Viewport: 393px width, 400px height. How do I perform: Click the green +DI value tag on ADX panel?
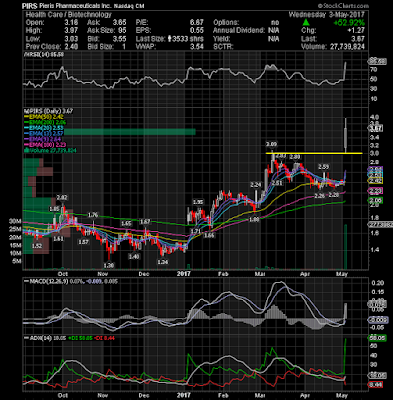tap(377, 338)
